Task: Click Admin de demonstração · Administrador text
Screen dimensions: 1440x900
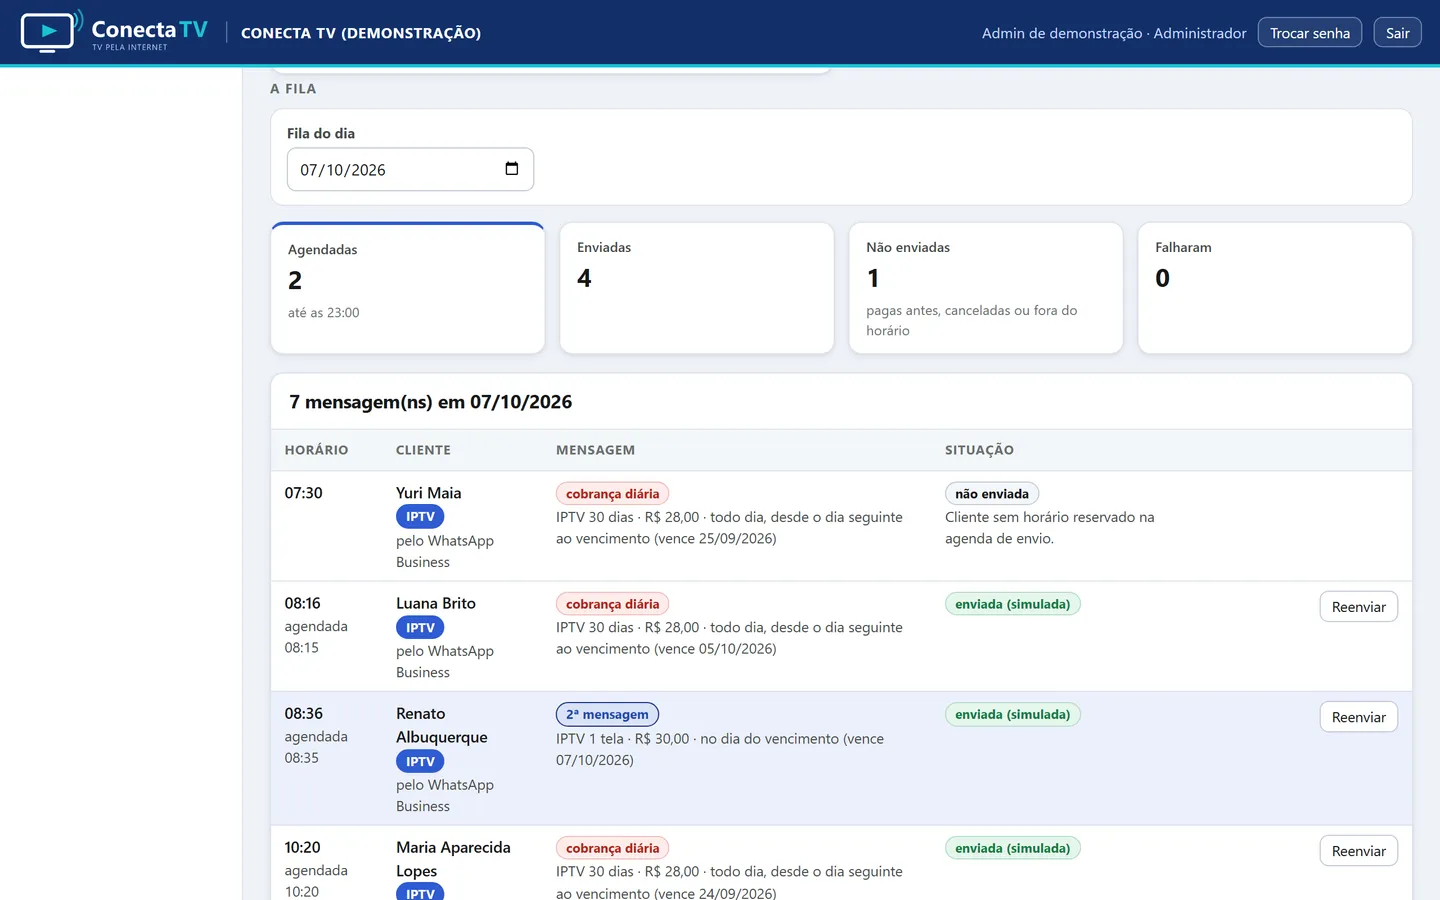Action: pyautogui.click(x=1114, y=33)
